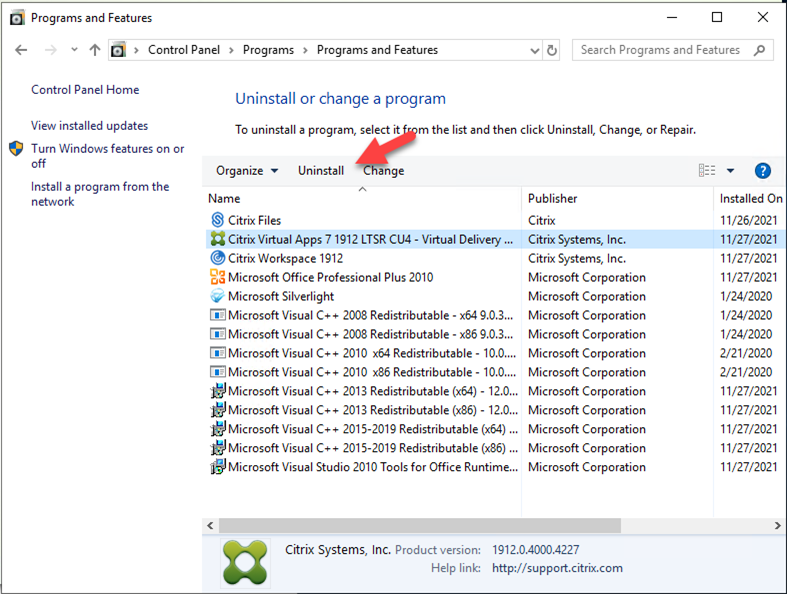Click icon of Visual C++ 2013 Redistributable (x64)
Screen dimensions: 787x594
pyautogui.click(x=217, y=391)
